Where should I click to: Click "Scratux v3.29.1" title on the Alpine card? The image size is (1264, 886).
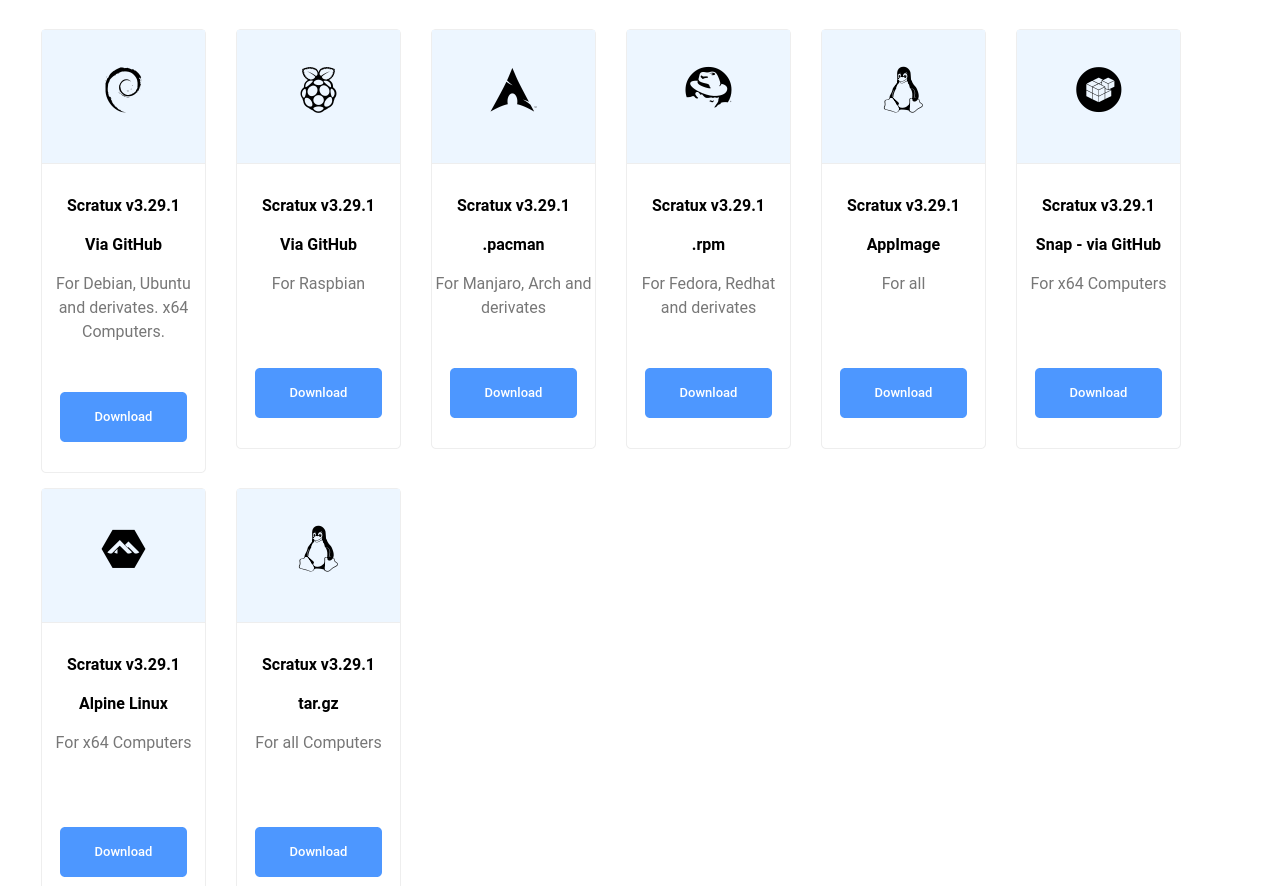(123, 664)
